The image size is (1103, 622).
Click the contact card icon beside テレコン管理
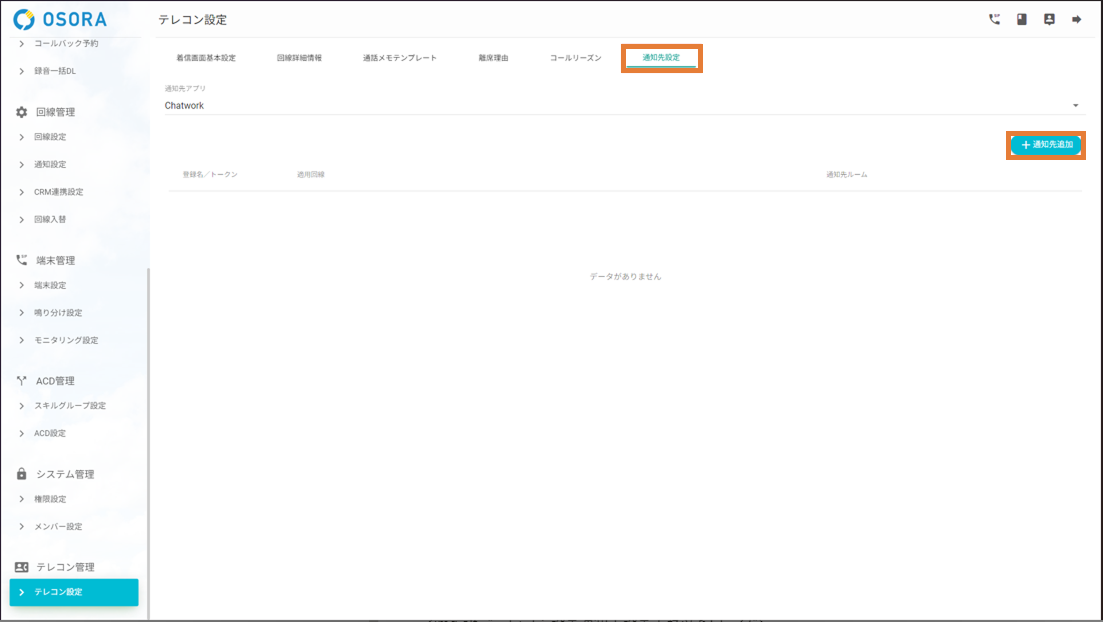(x=22, y=567)
